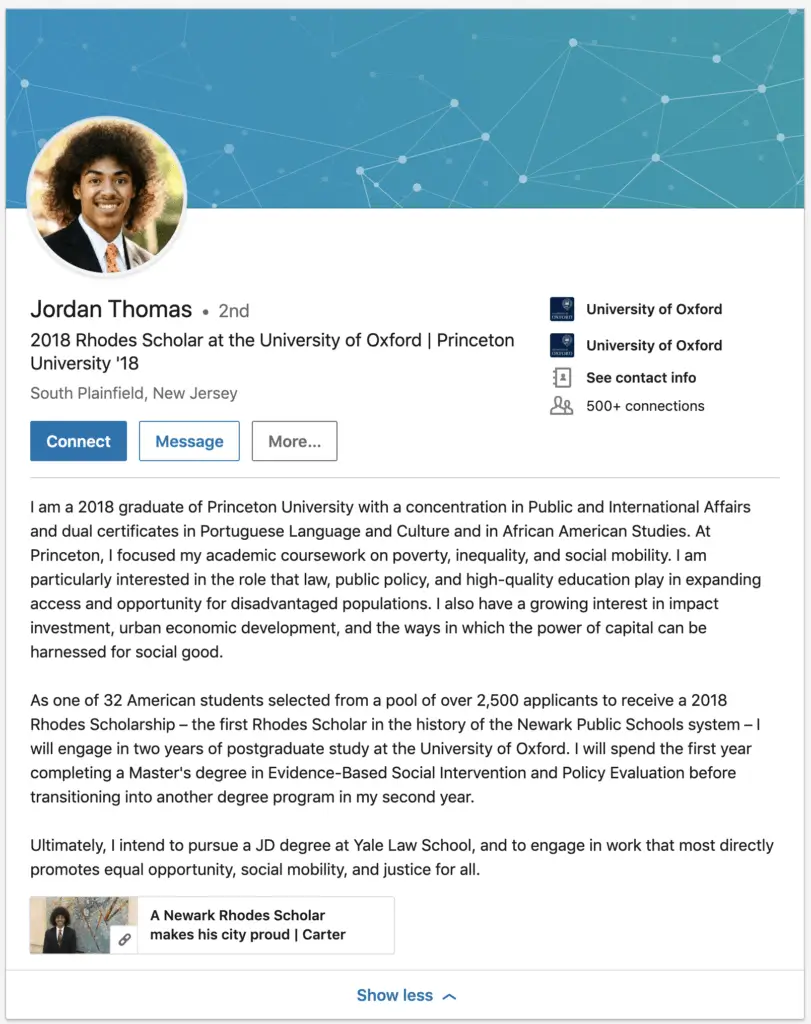Screen dimensions: 811x1024
Task: Click the contact info card icon
Action: click(x=563, y=377)
